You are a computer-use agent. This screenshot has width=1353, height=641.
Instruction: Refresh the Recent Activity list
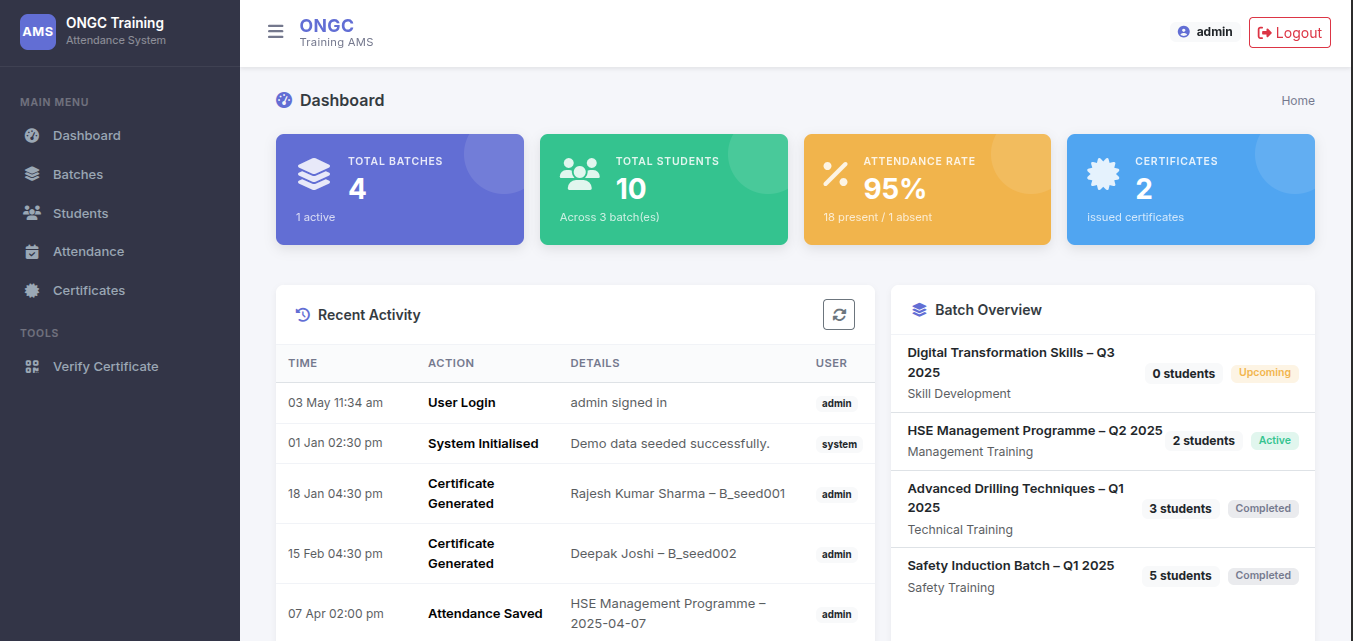point(839,314)
